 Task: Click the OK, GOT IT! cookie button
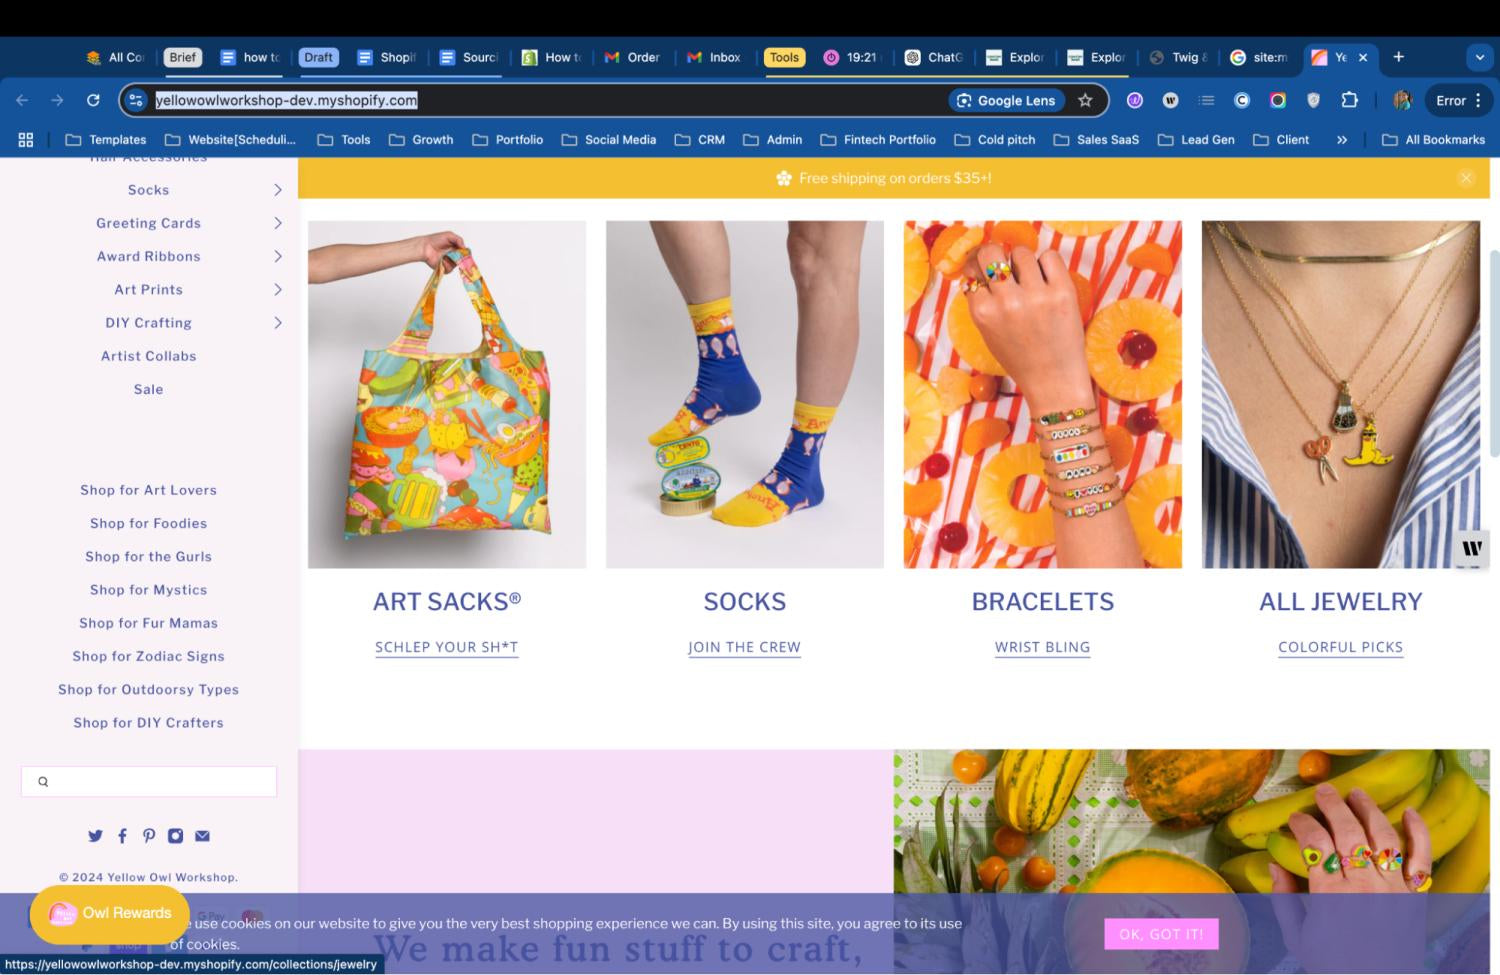(1161, 934)
